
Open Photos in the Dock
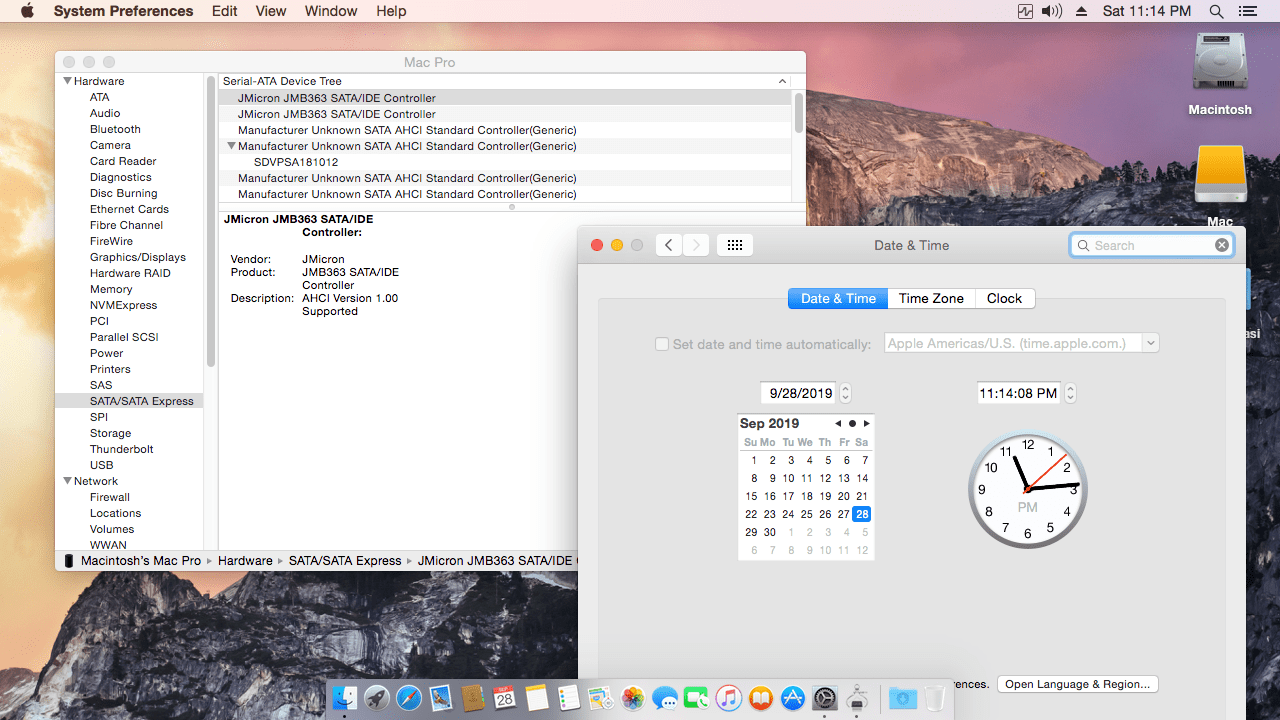point(633,698)
